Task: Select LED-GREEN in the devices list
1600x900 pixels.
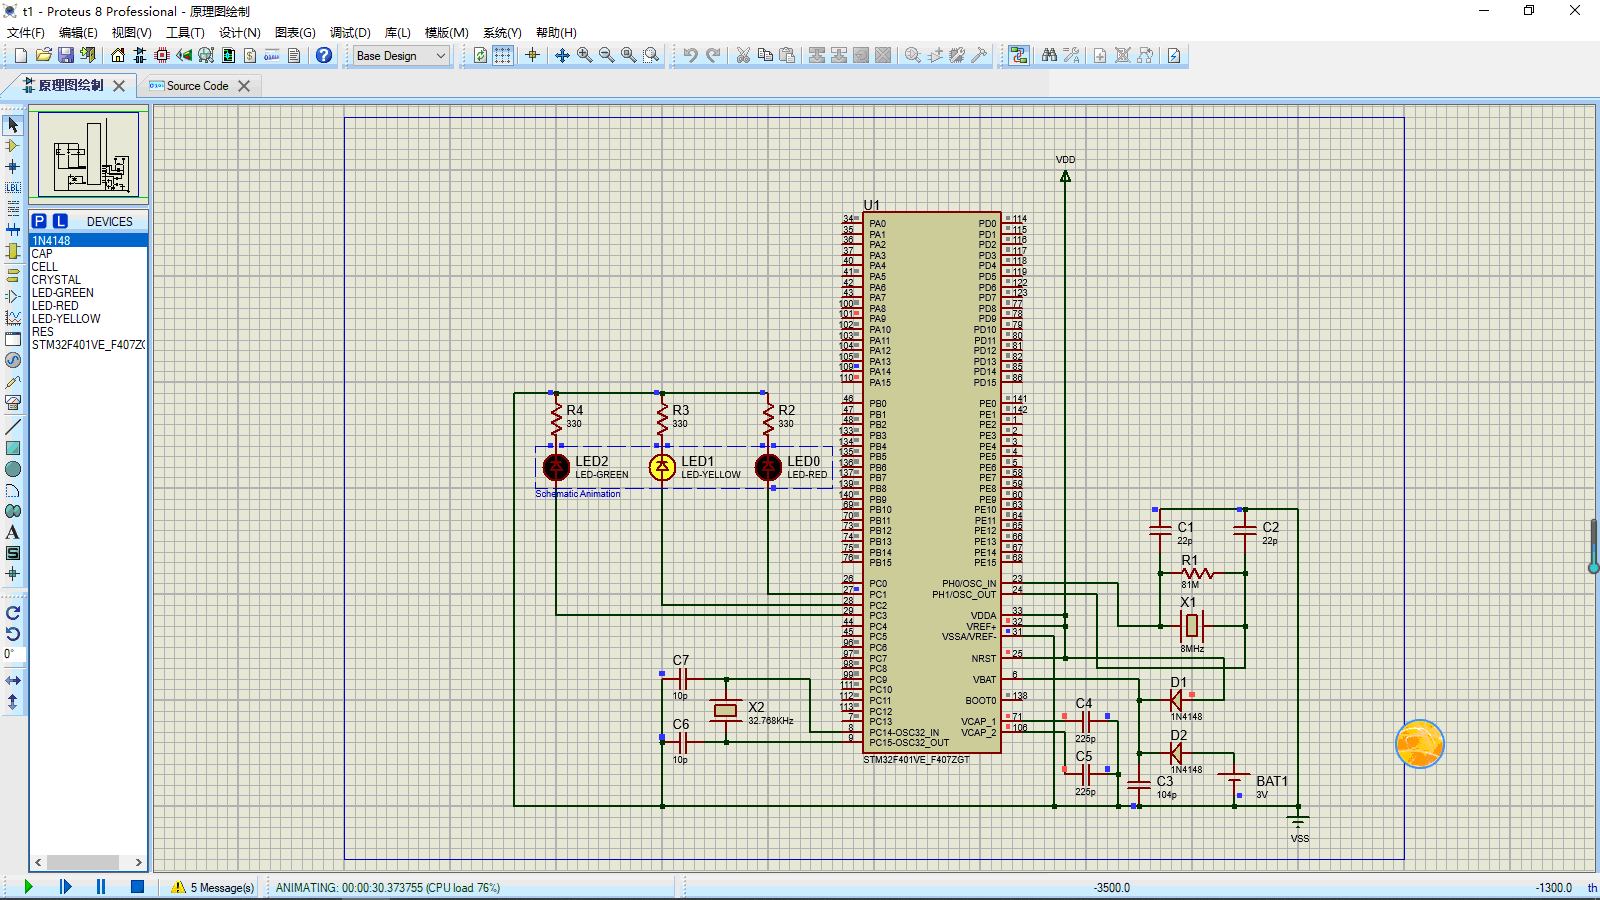Action: pyautogui.click(x=88, y=293)
